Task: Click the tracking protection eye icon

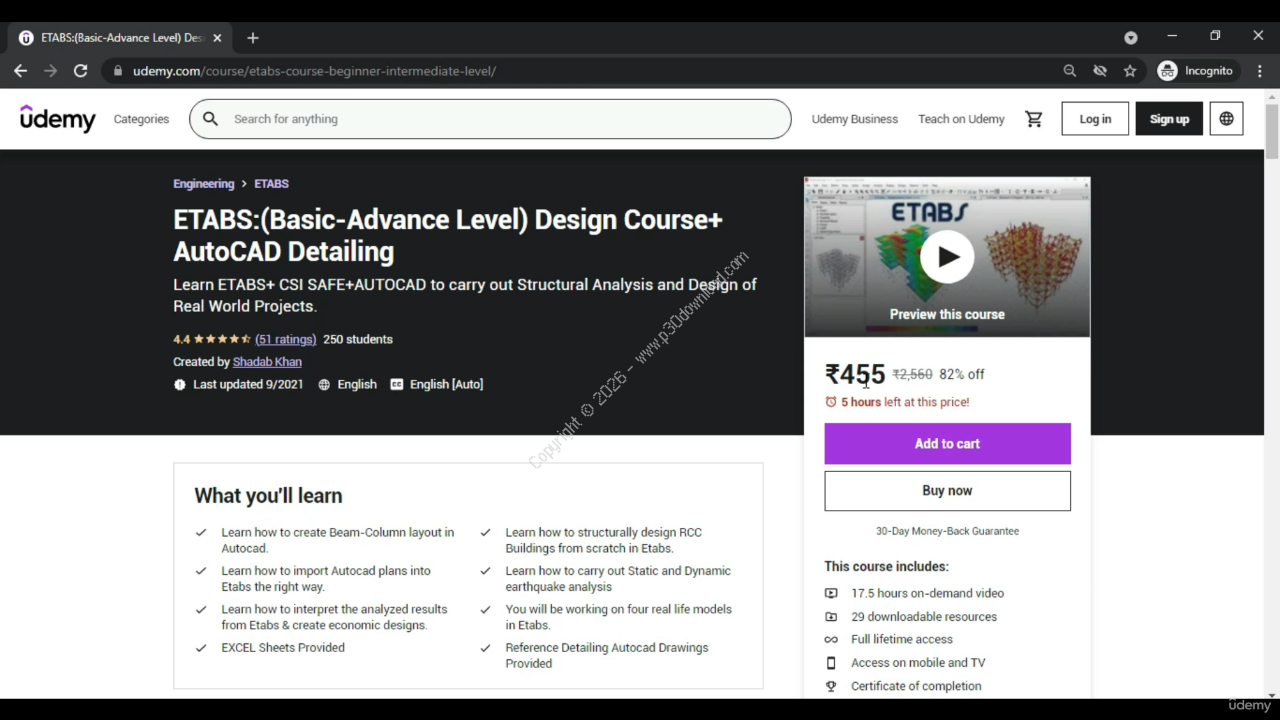Action: click(x=1100, y=71)
